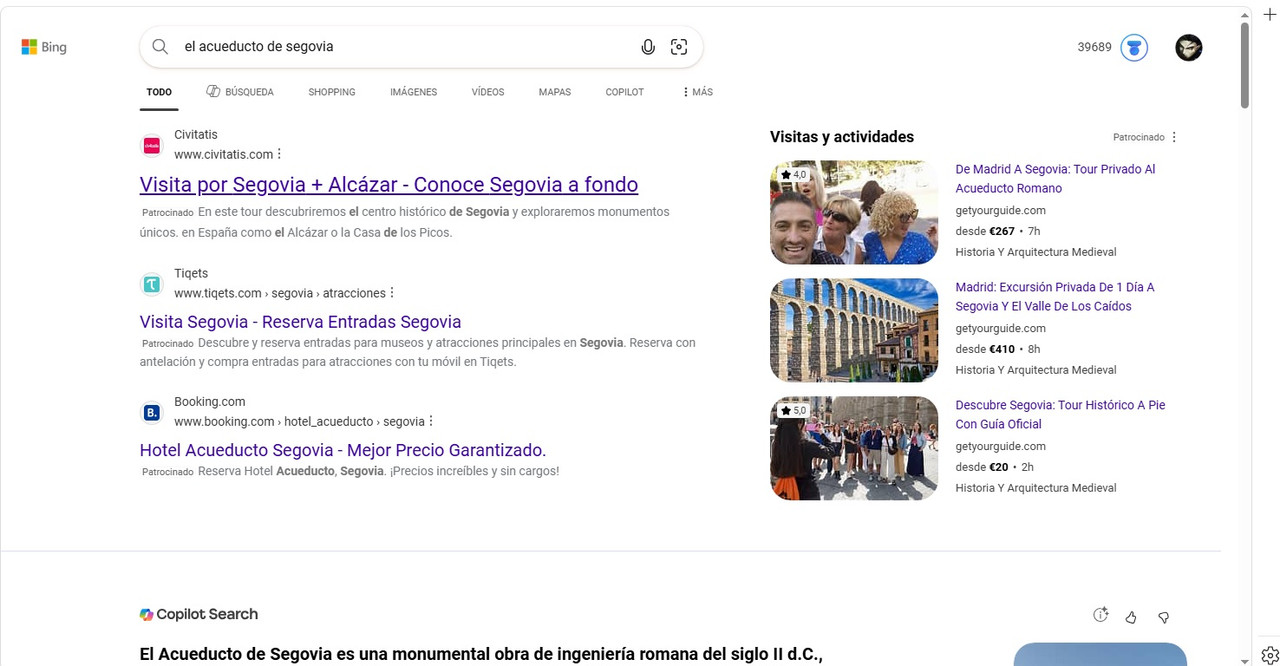Click the plus icon in sidebar

[x=1270, y=14]
